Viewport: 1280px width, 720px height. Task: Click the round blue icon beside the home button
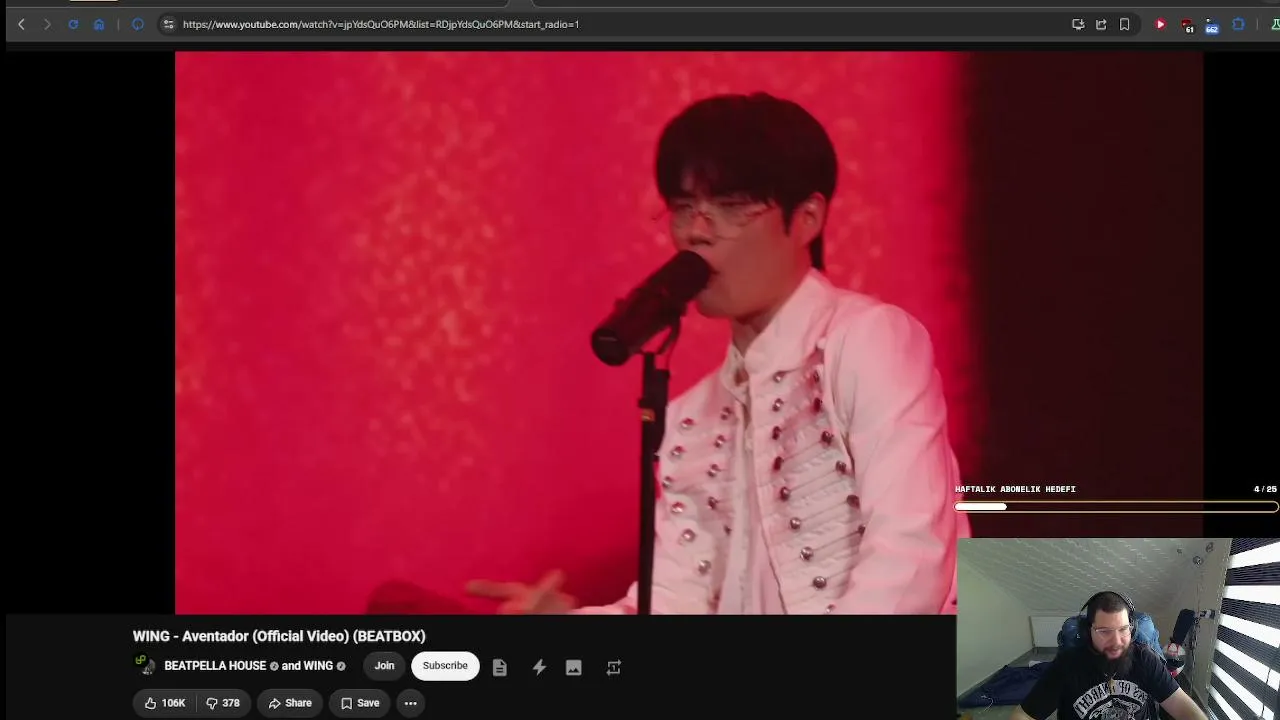138,24
